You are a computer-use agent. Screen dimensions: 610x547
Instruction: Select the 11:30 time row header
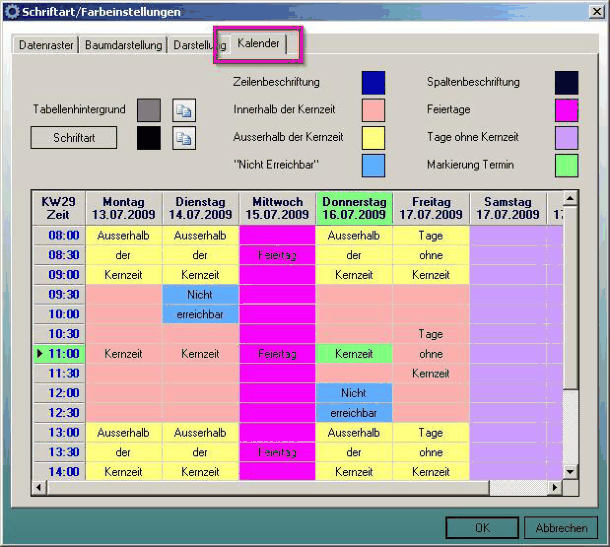[x=59, y=373]
